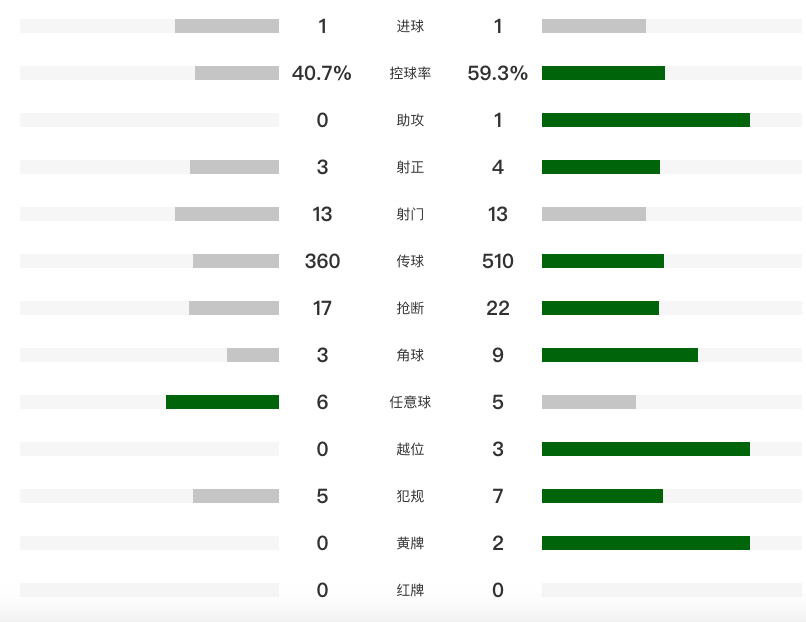806x622 pixels.
Task: Click the green 任意球 progress bar
Action: (222, 402)
